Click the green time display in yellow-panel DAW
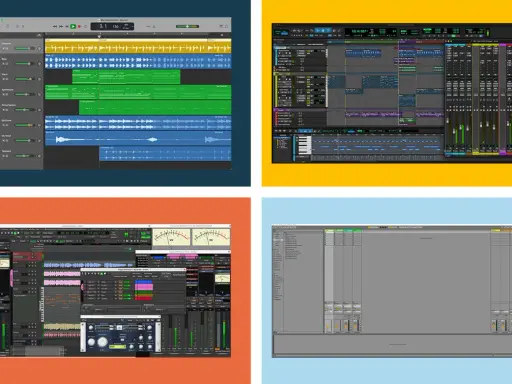 click(x=360, y=31)
